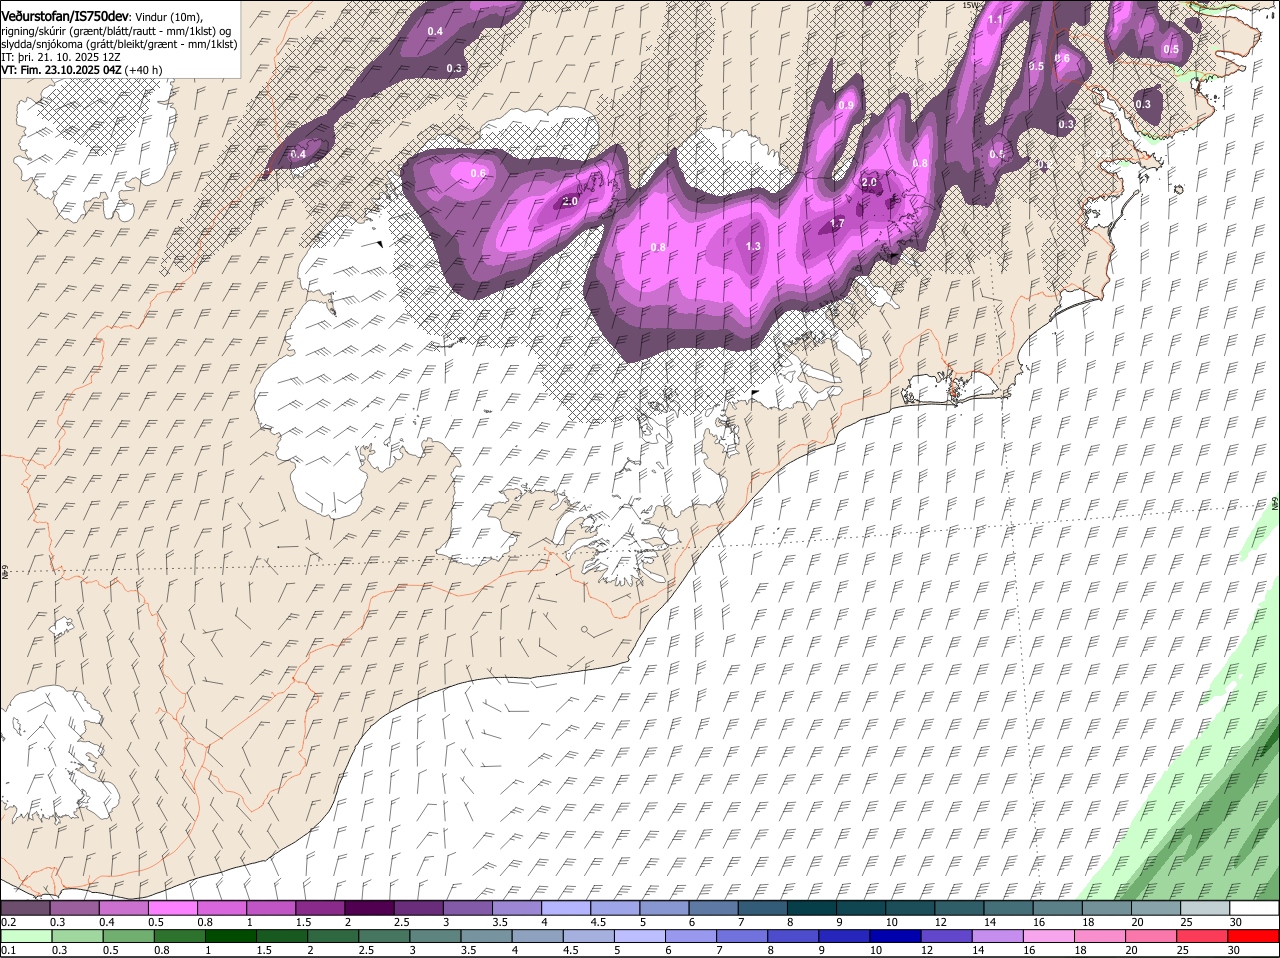Pick snow legend swatch between 2 and 2.5

370,908
